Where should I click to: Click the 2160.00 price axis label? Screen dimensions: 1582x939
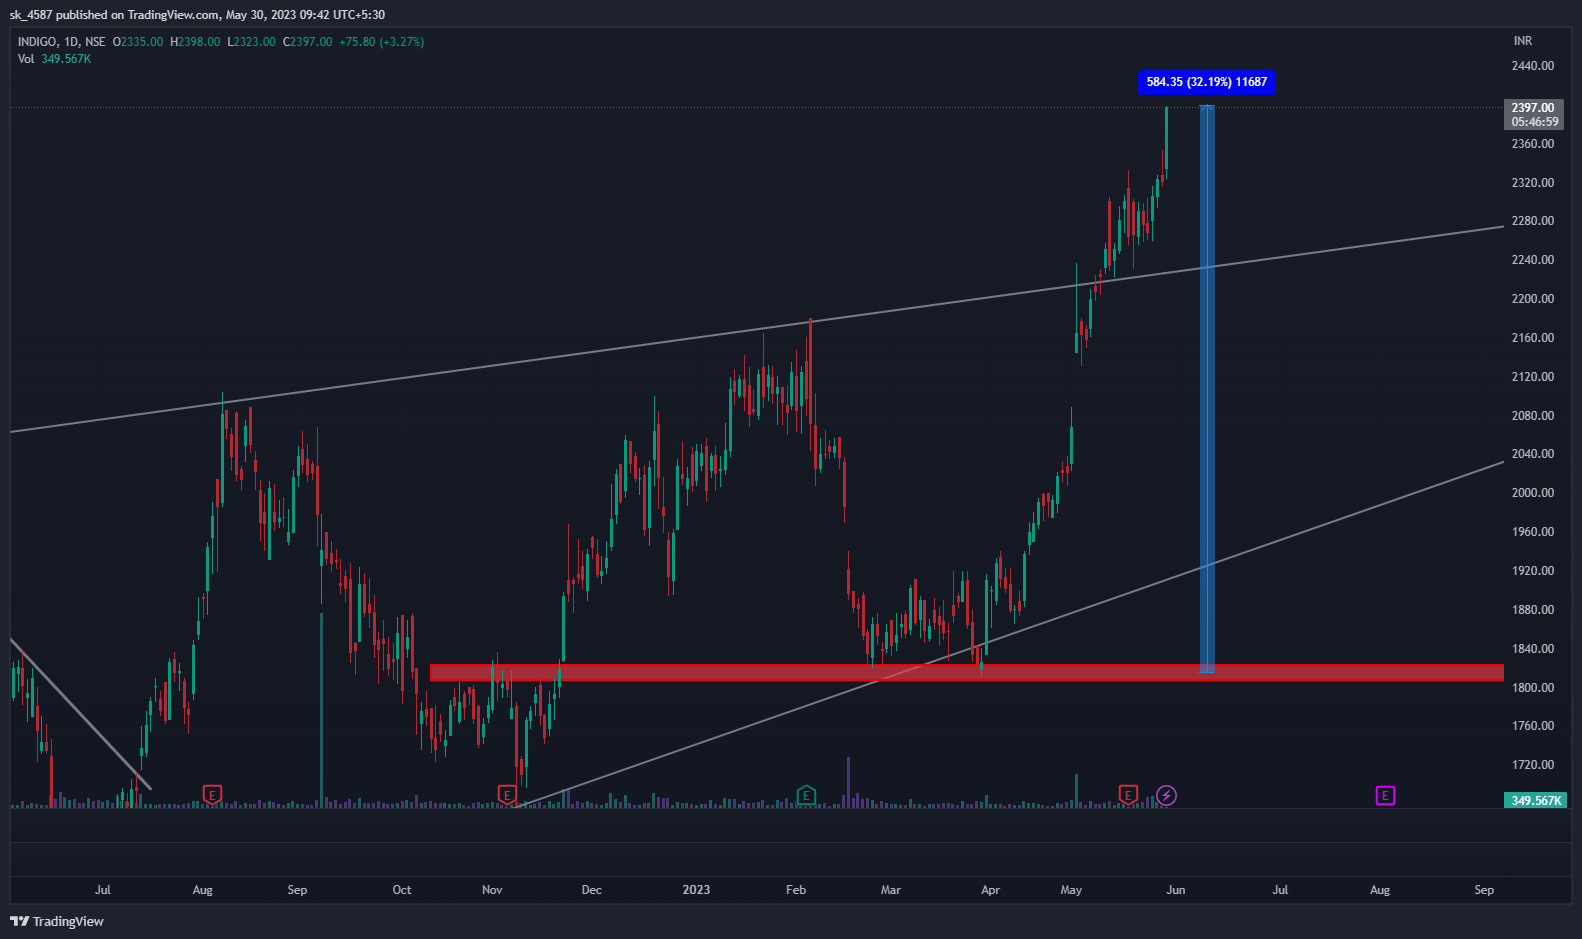[1533, 338]
